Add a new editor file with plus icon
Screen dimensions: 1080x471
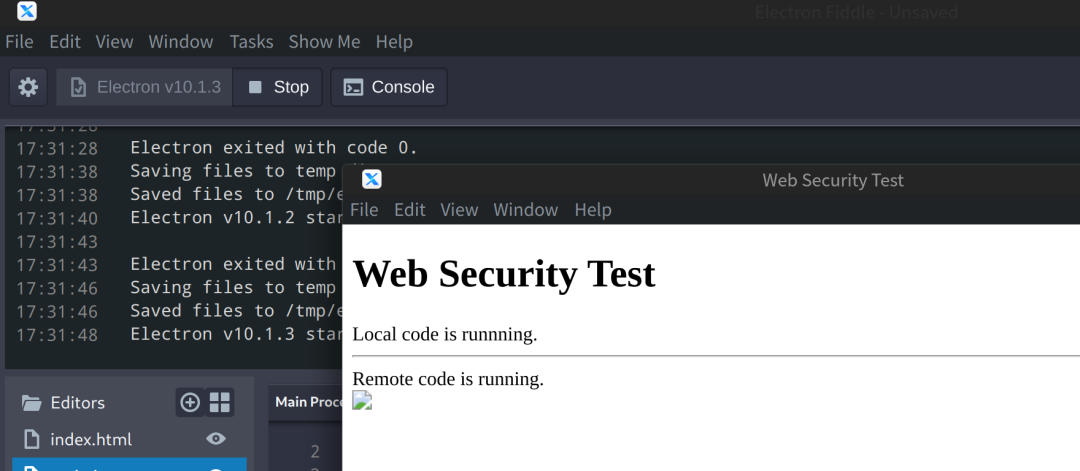tap(189, 403)
